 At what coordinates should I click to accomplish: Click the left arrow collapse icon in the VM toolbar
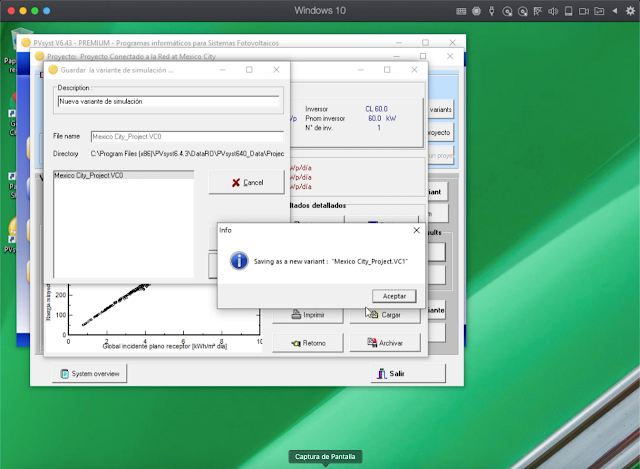click(x=614, y=11)
